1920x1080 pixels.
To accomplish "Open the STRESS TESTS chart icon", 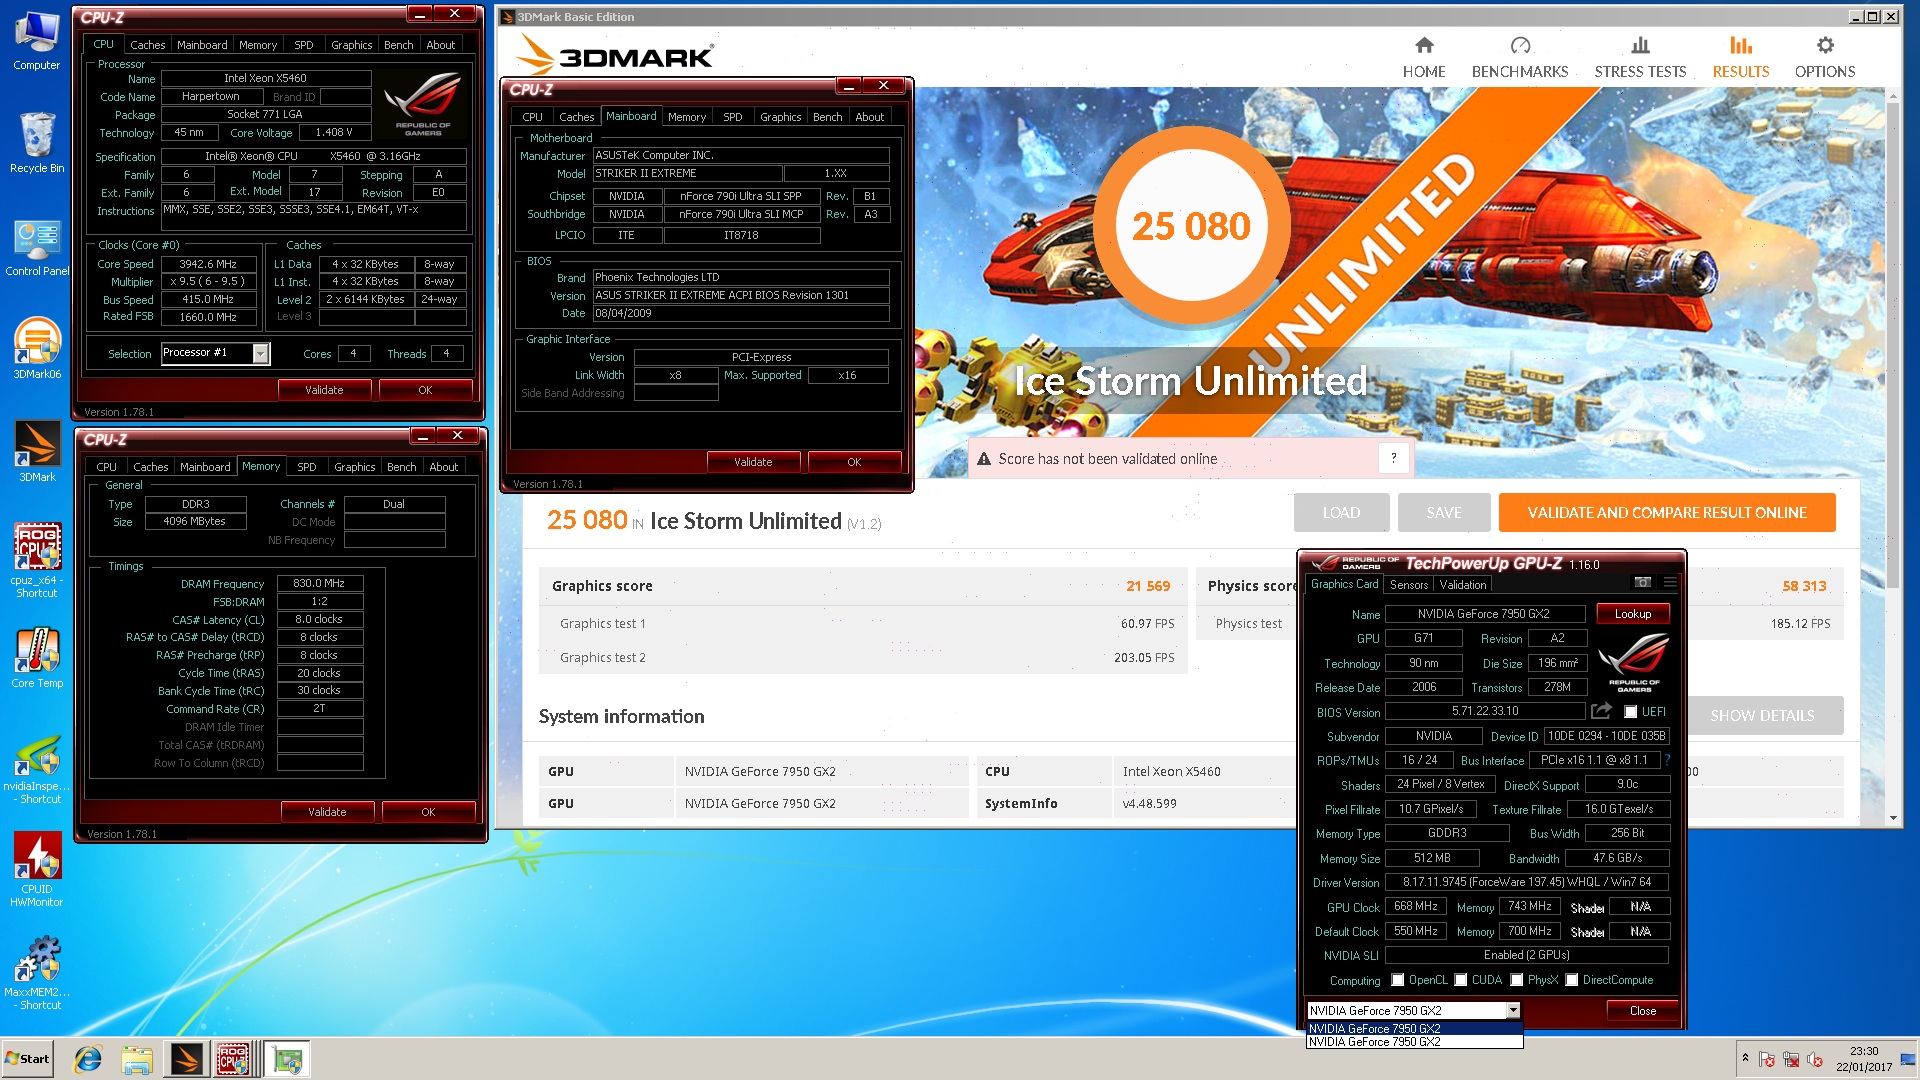I will pyautogui.click(x=1640, y=46).
